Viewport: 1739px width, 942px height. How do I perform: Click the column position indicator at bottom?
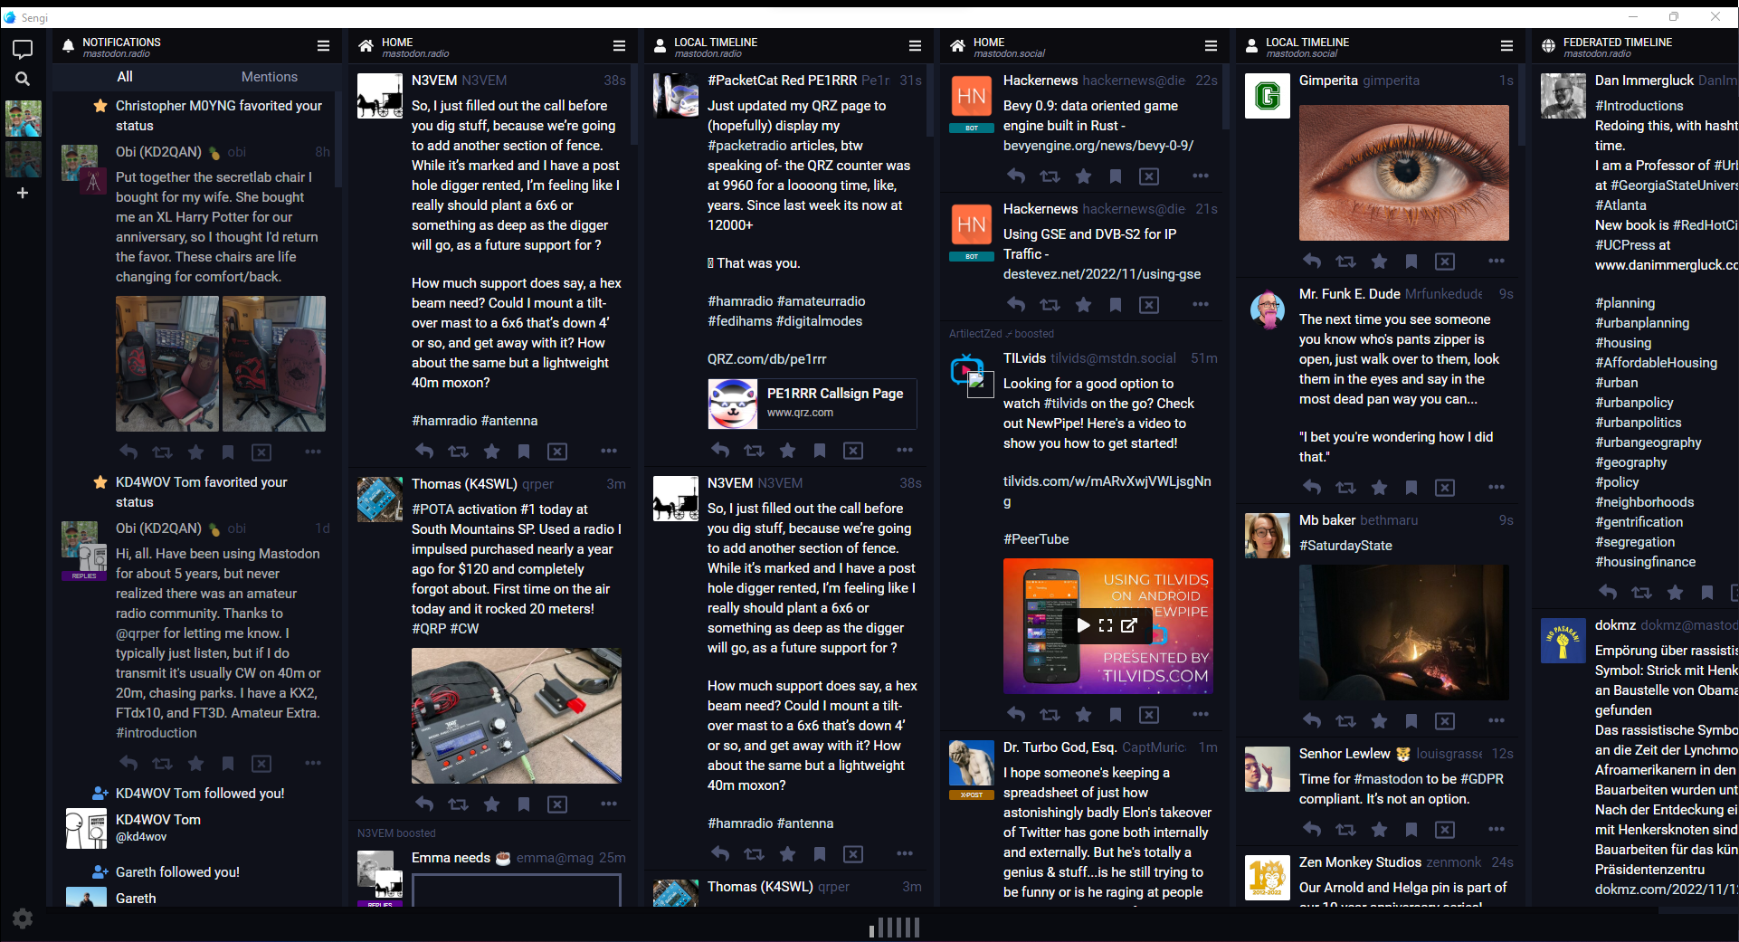click(x=894, y=928)
